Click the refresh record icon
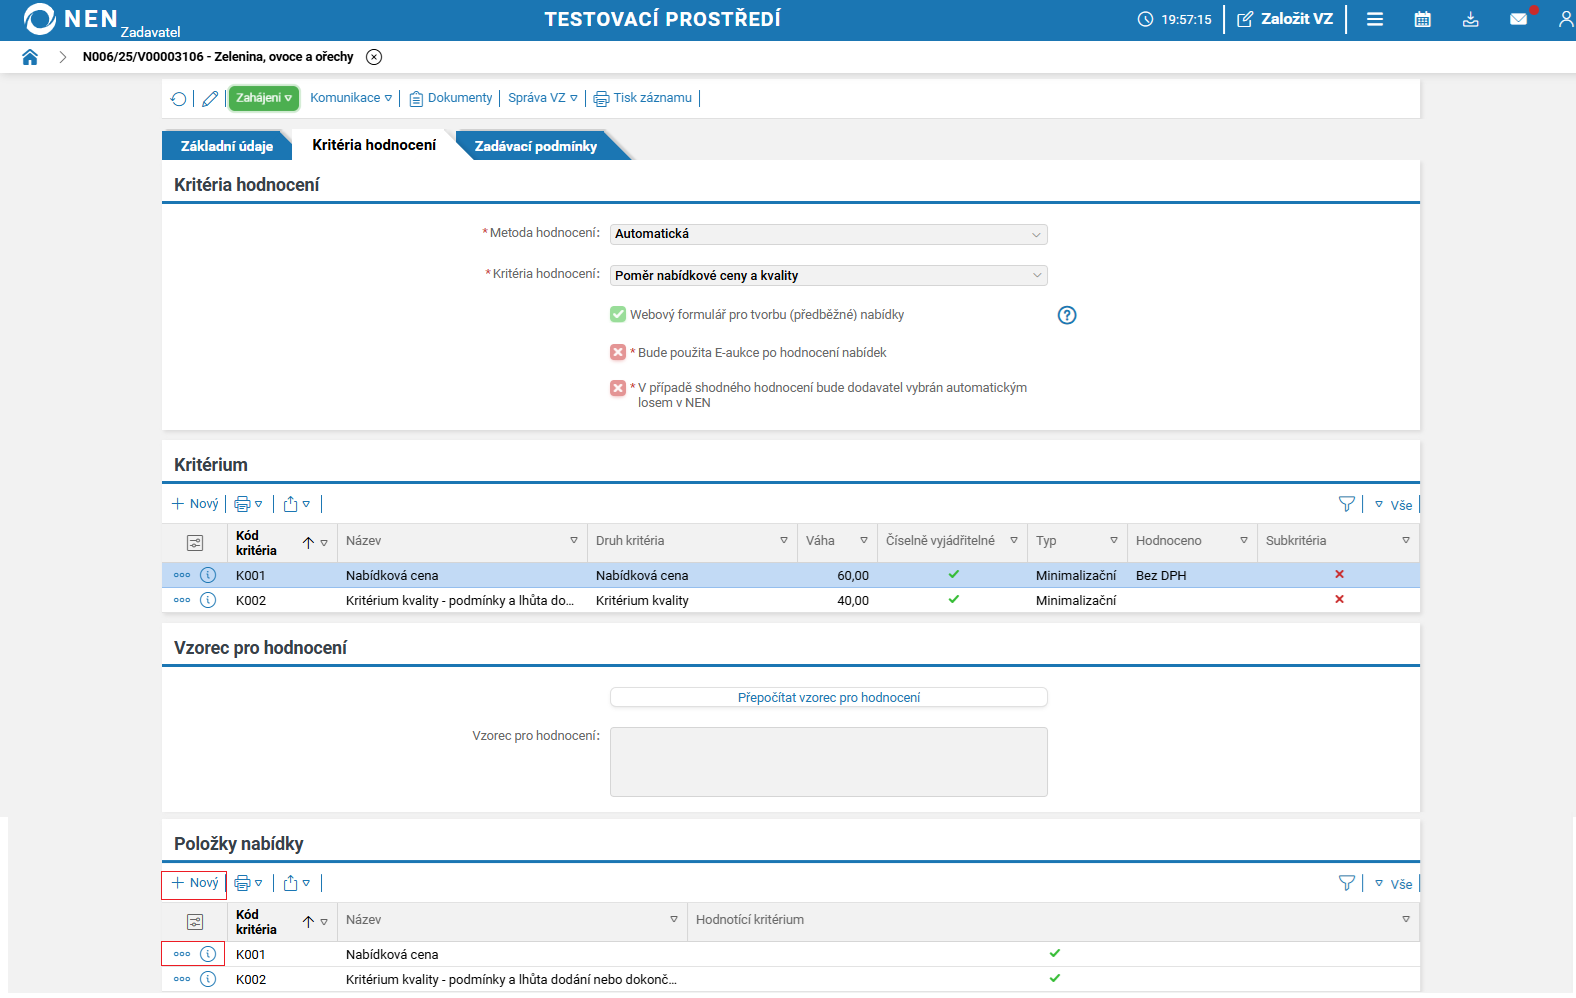Screen dimensions: 1576x998 click(x=178, y=98)
